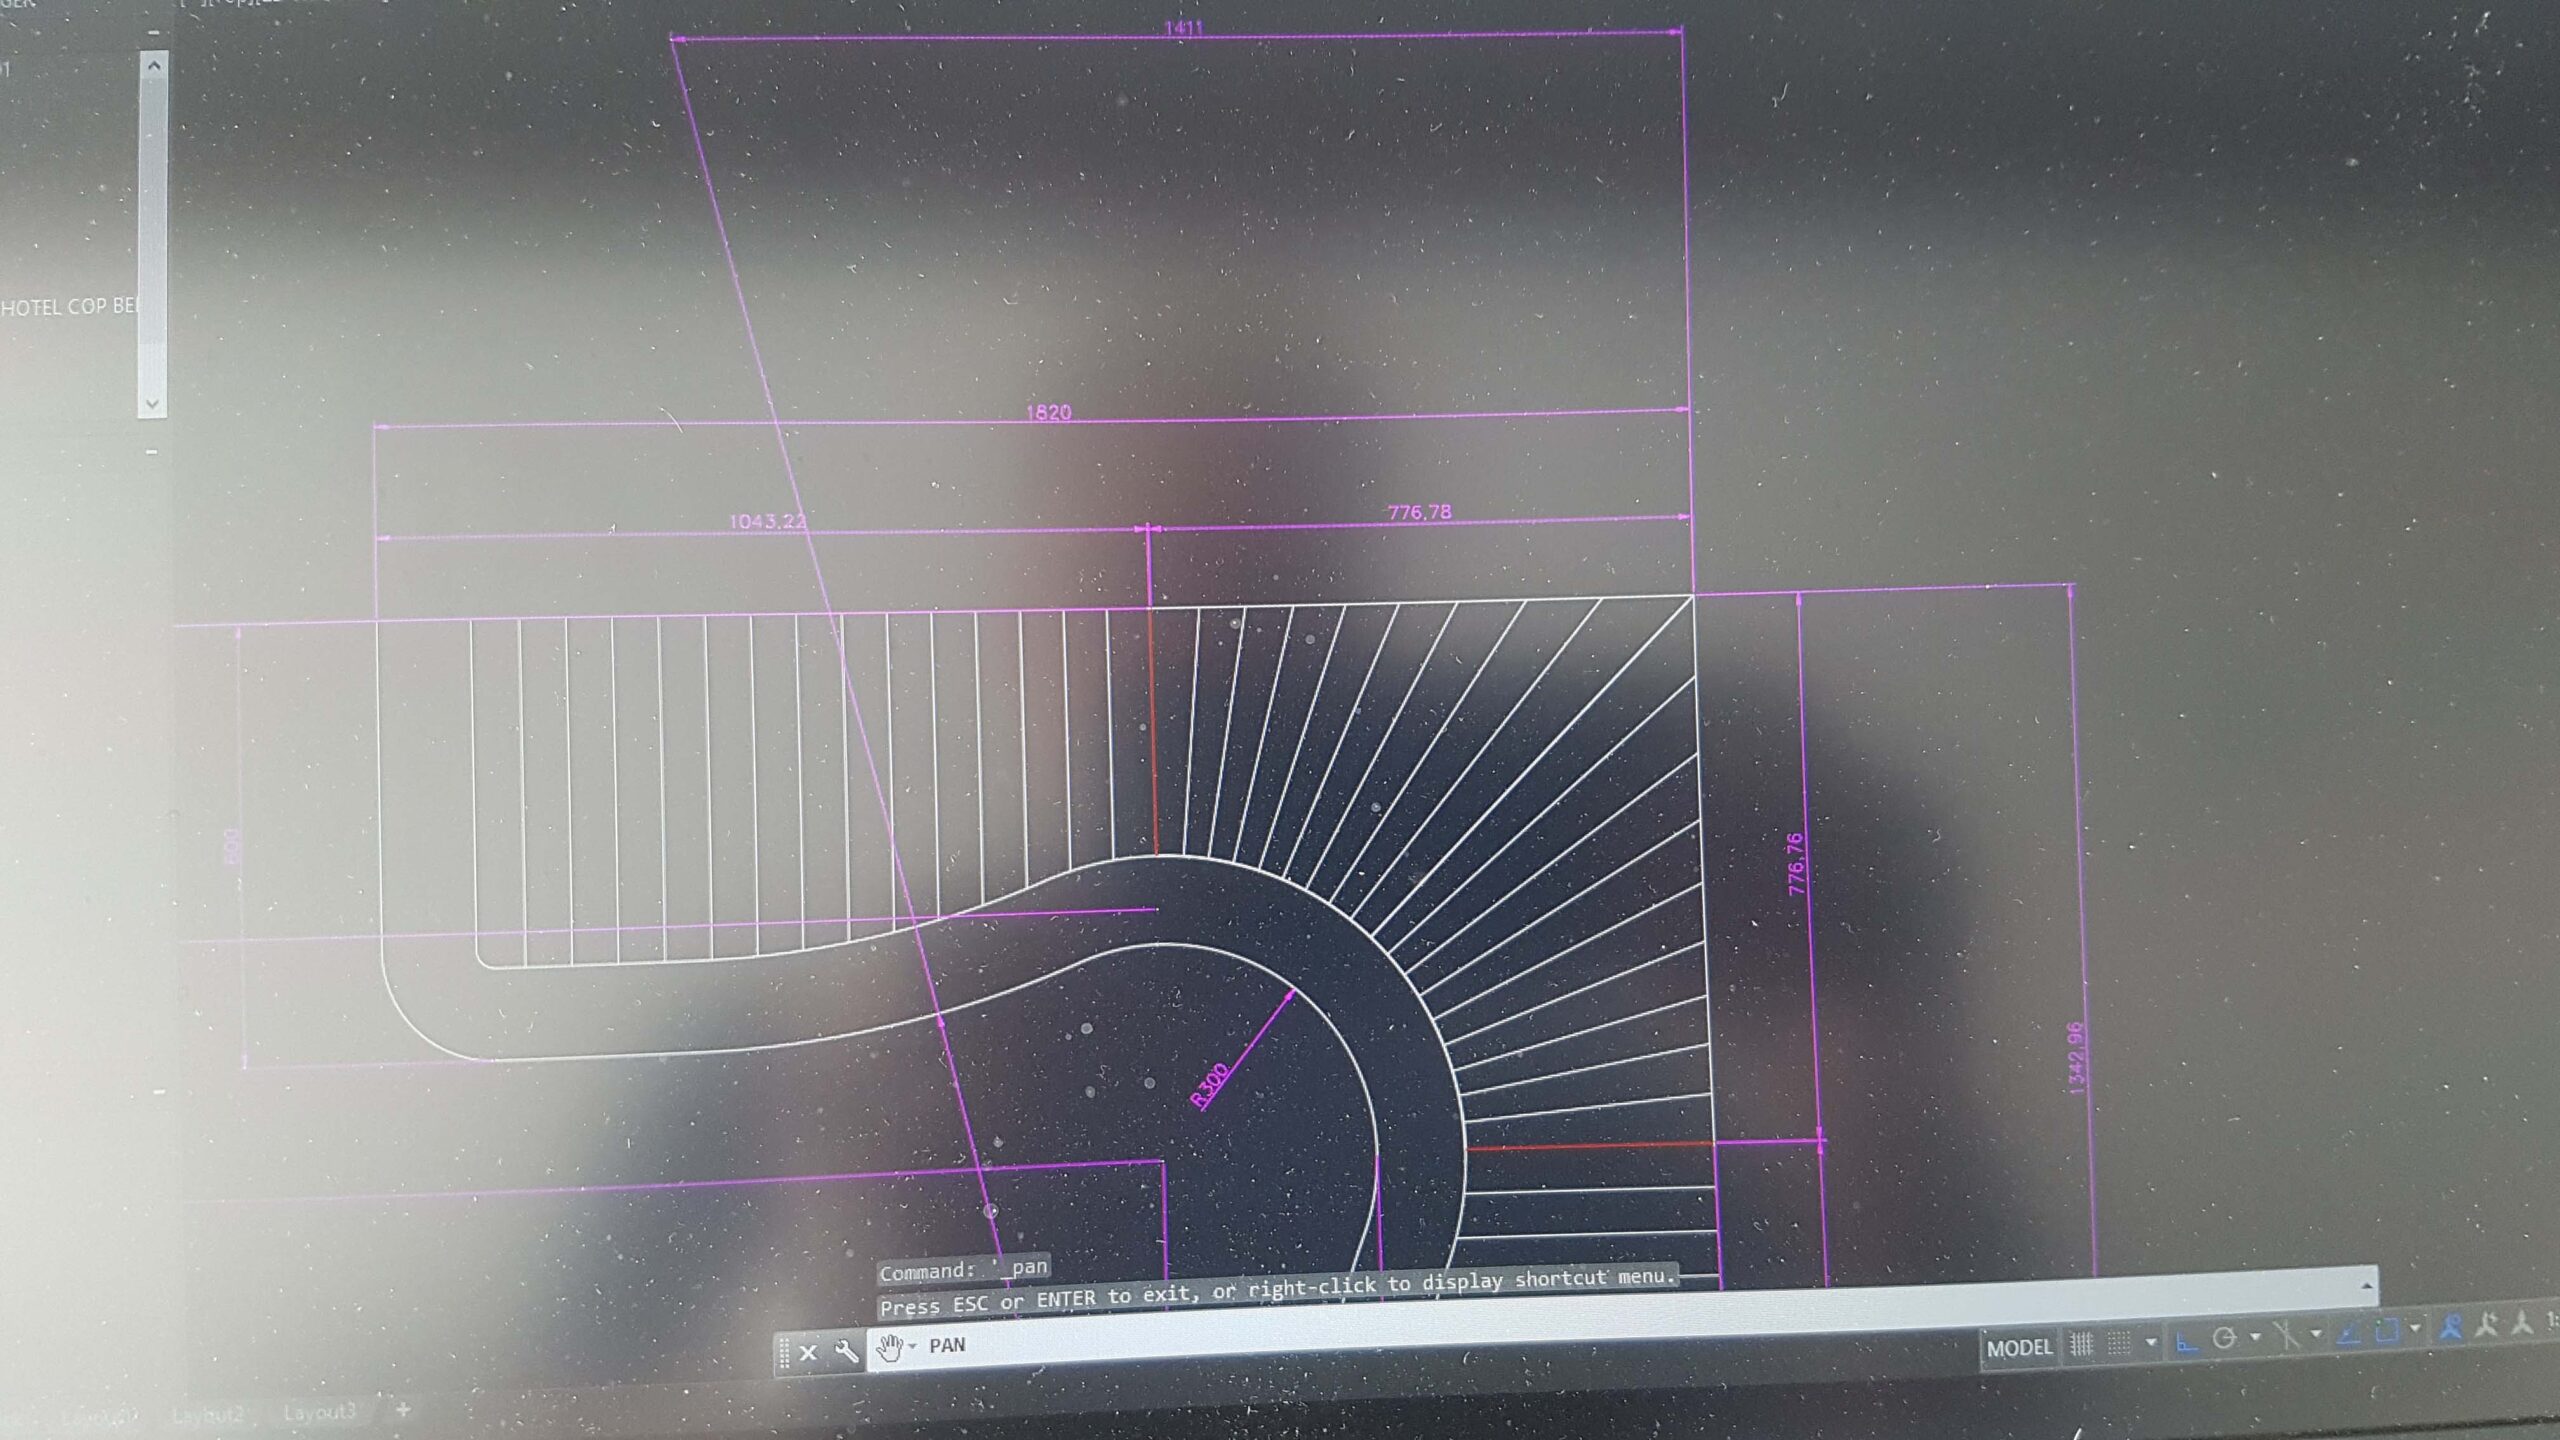Click the blue annotation visibility icon
The height and width of the screenshot is (1440, 2560).
[x=2450, y=1327]
